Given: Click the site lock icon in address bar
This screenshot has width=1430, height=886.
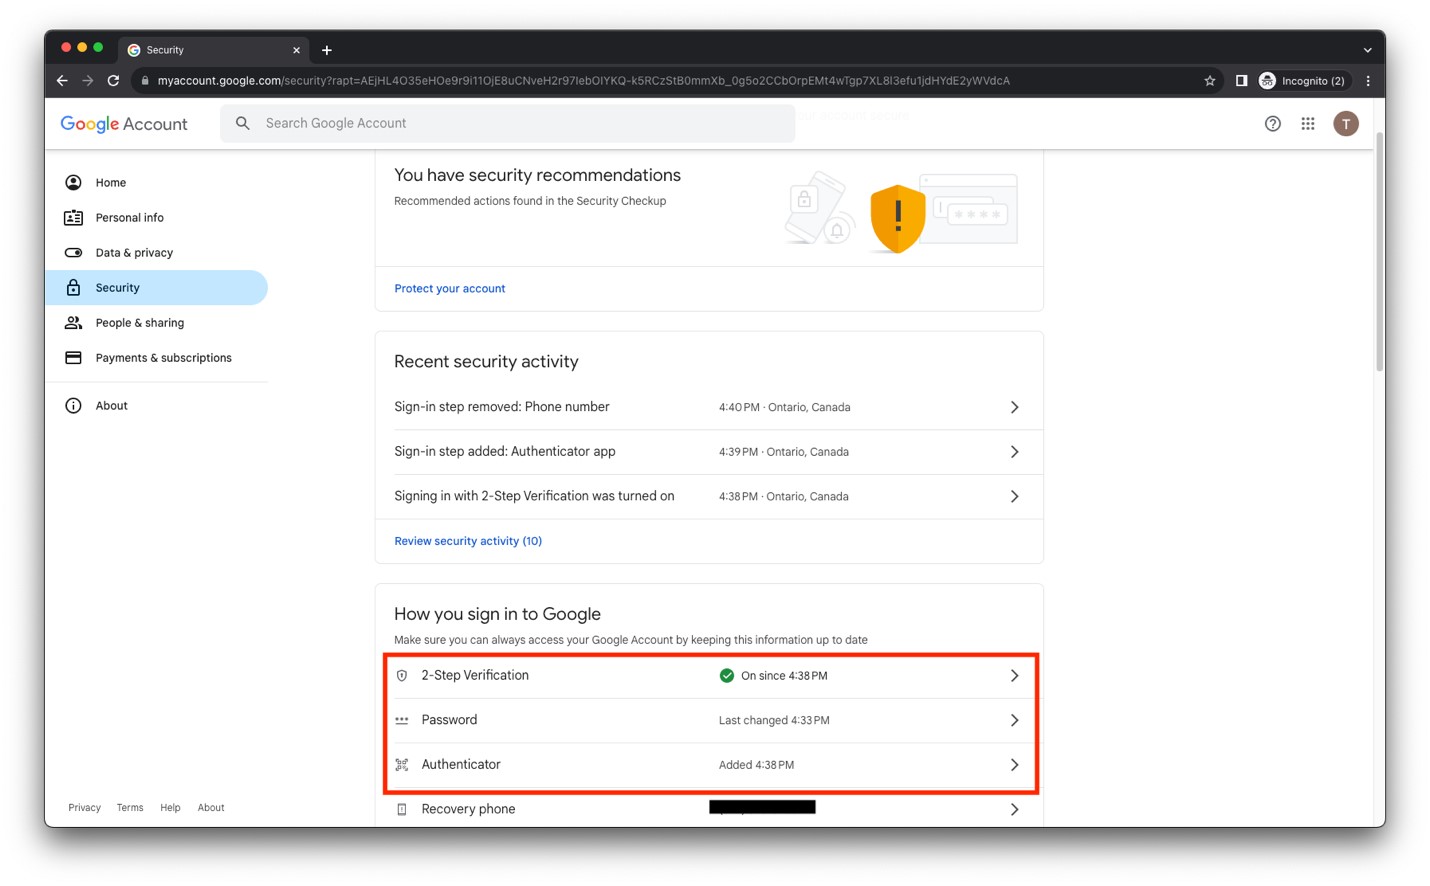Looking at the screenshot, I should coord(145,81).
